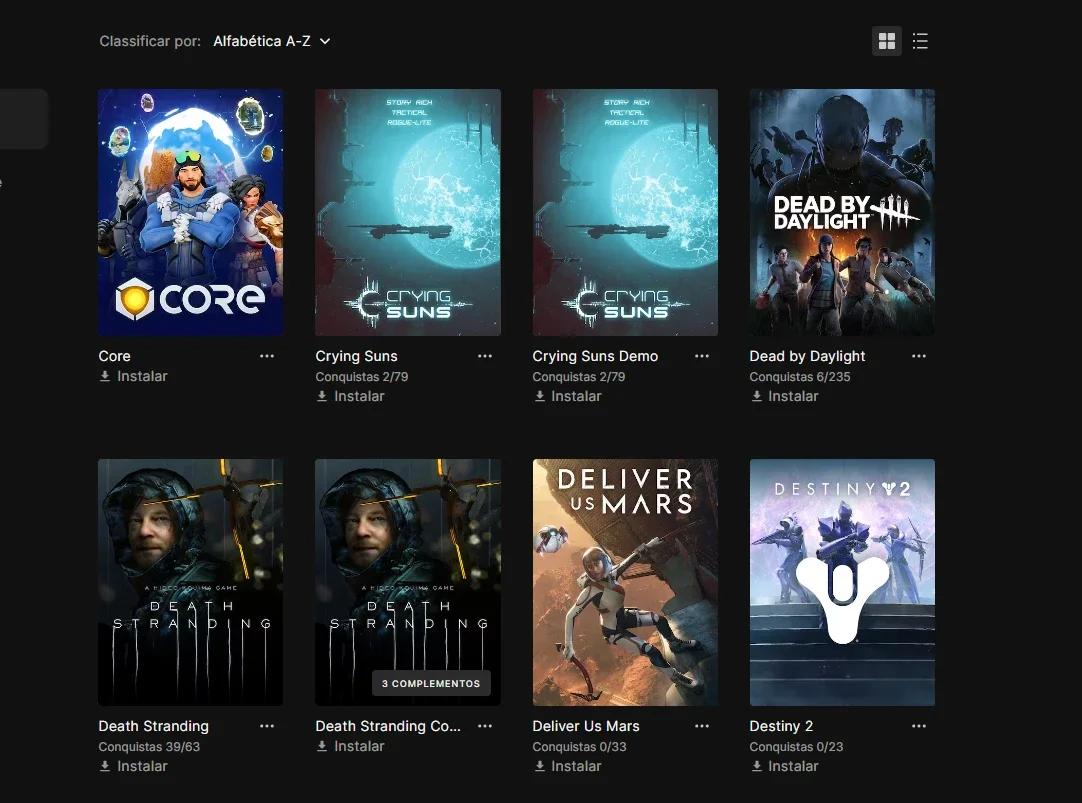
Task: Open options menu for Destiny 2
Action: (919, 726)
